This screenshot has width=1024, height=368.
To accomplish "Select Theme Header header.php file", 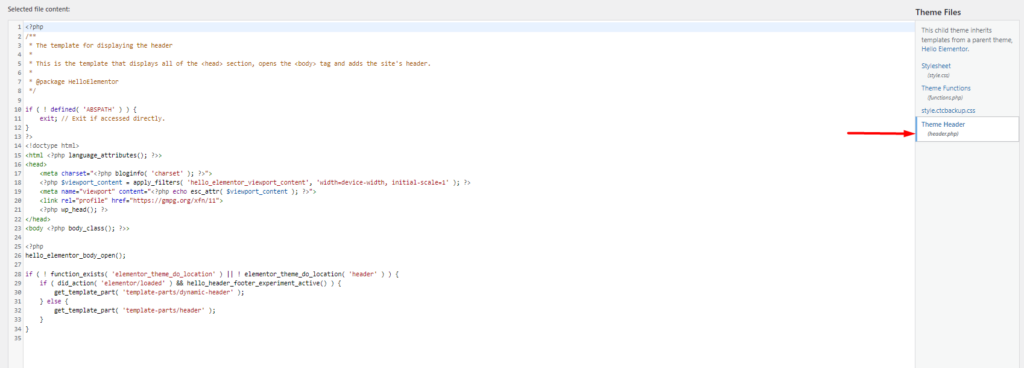I will click(967, 129).
